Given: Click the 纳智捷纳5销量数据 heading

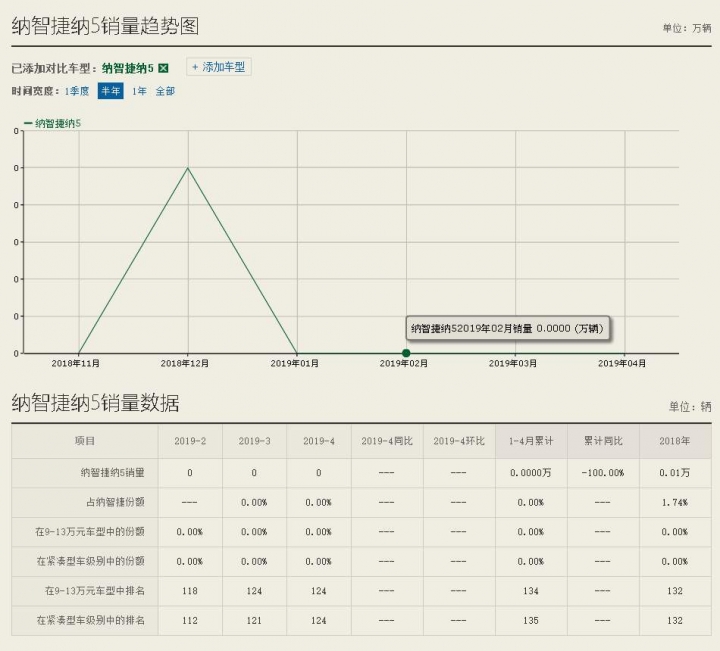Looking at the screenshot, I should [96, 403].
